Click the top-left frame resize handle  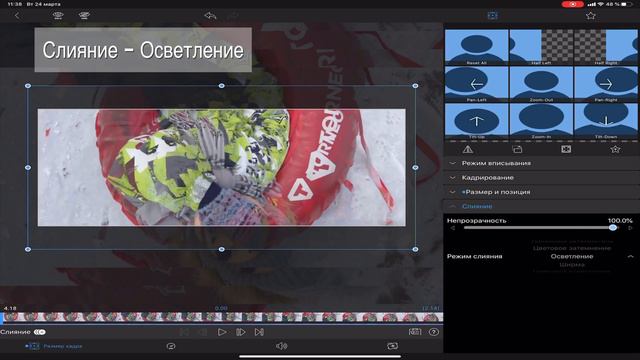[x=28, y=86]
